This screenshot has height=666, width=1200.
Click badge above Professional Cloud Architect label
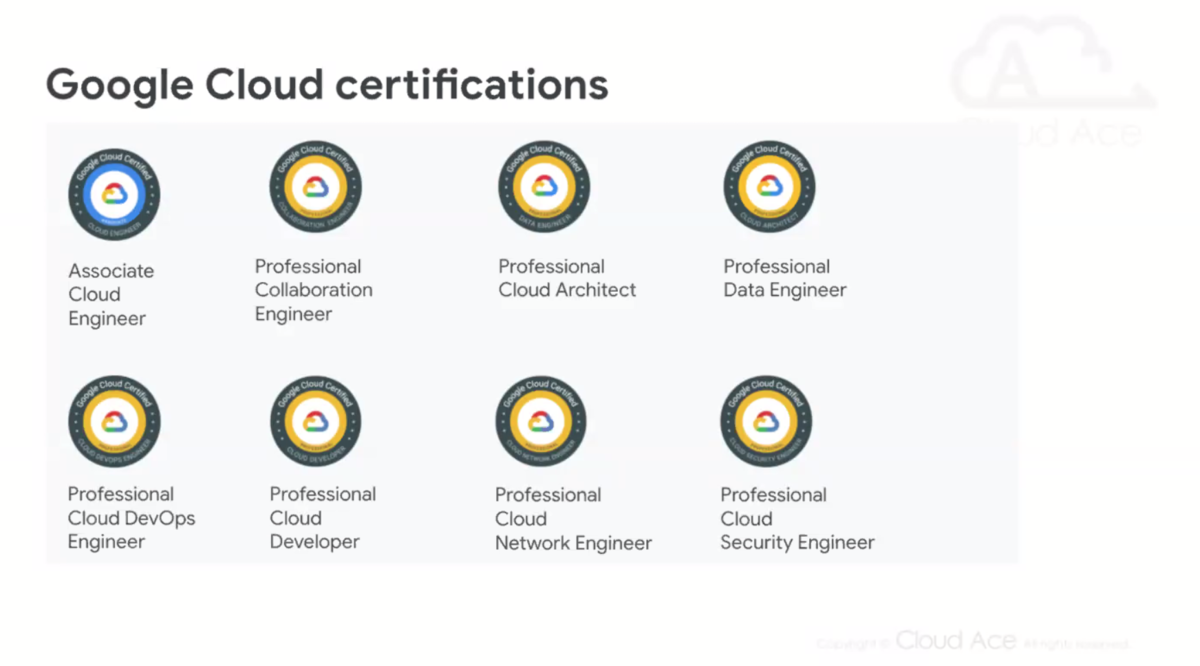click(544, 187)
